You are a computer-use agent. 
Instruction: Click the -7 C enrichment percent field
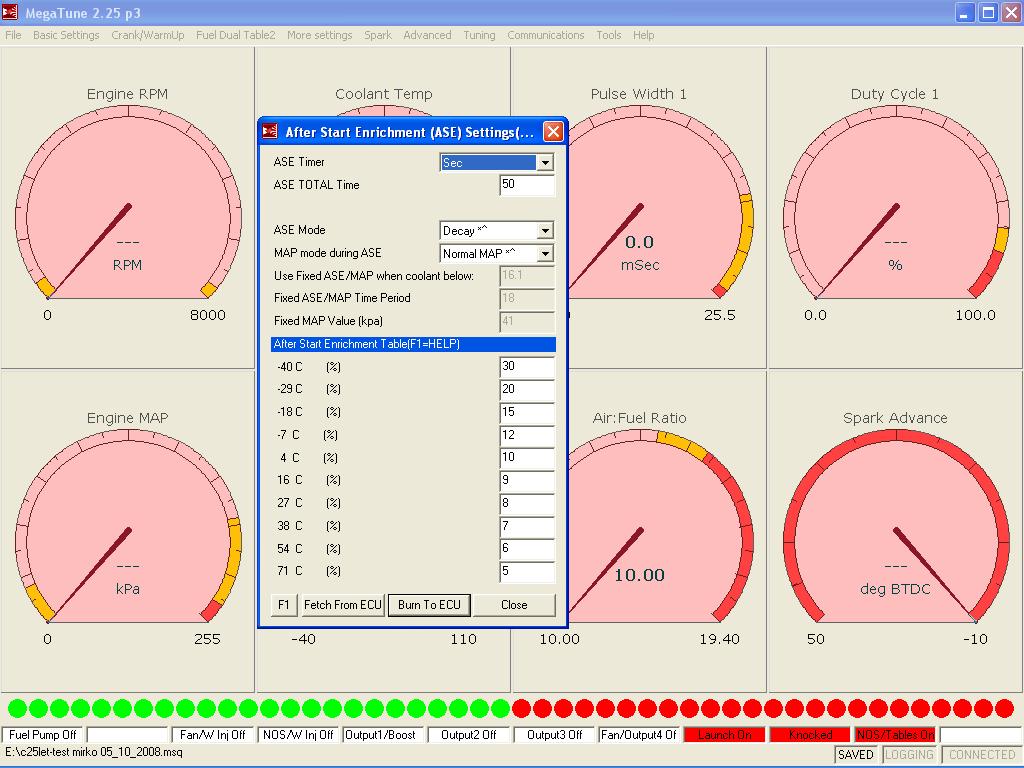(527, 436)
